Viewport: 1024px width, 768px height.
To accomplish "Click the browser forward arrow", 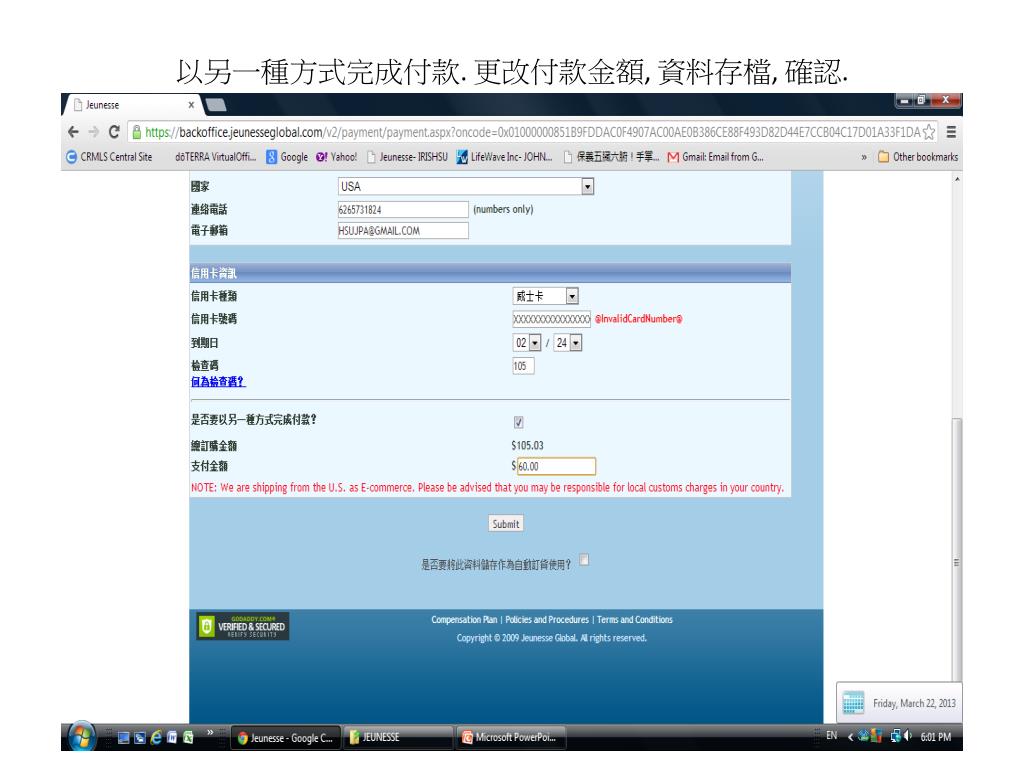I will click(x=93, y=132).
